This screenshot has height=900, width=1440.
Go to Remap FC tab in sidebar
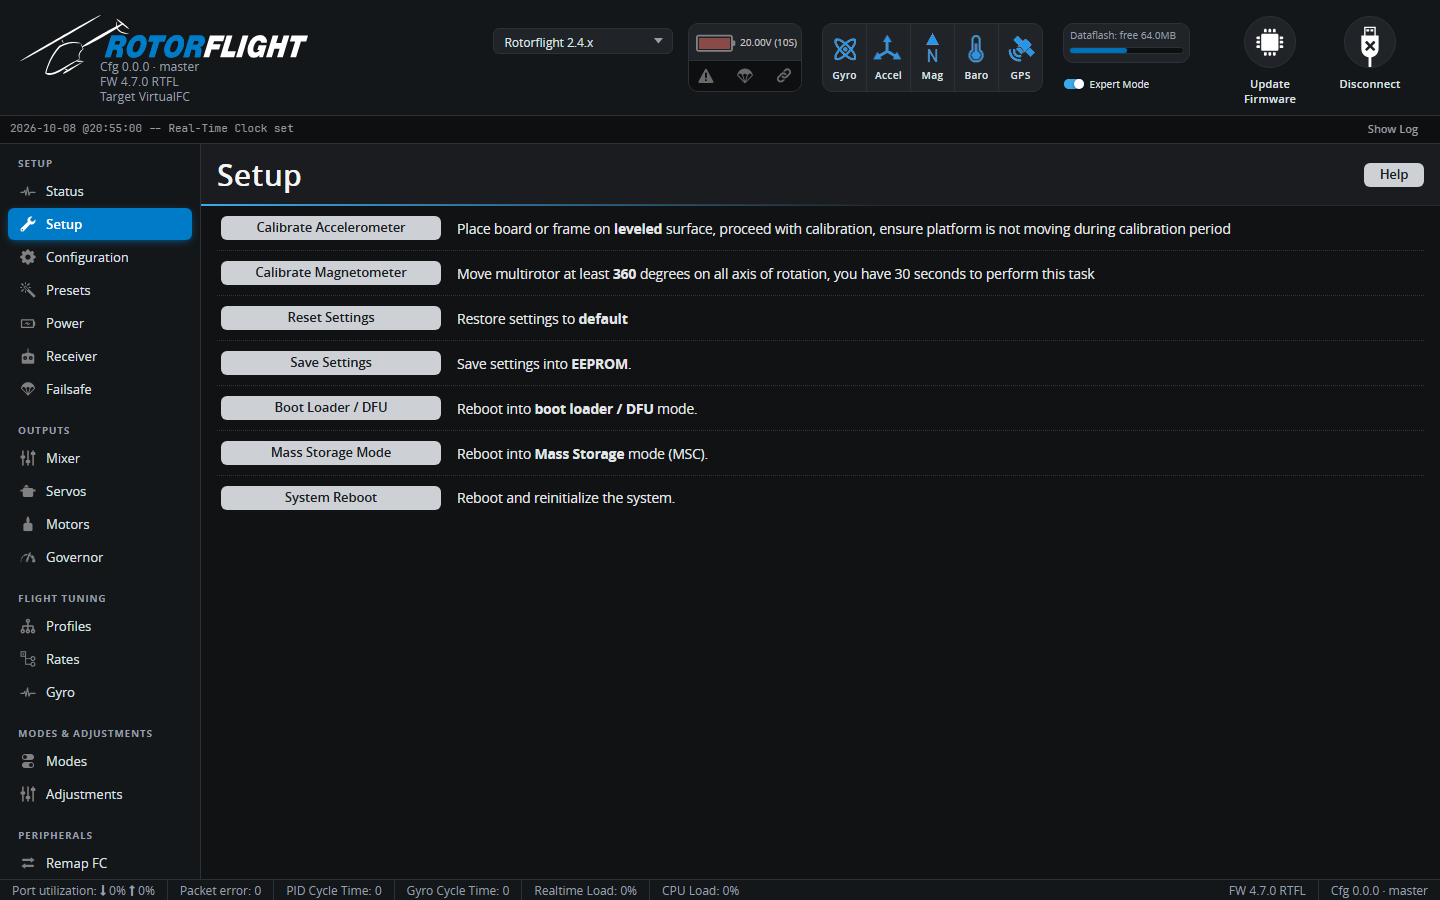[100, 863]
